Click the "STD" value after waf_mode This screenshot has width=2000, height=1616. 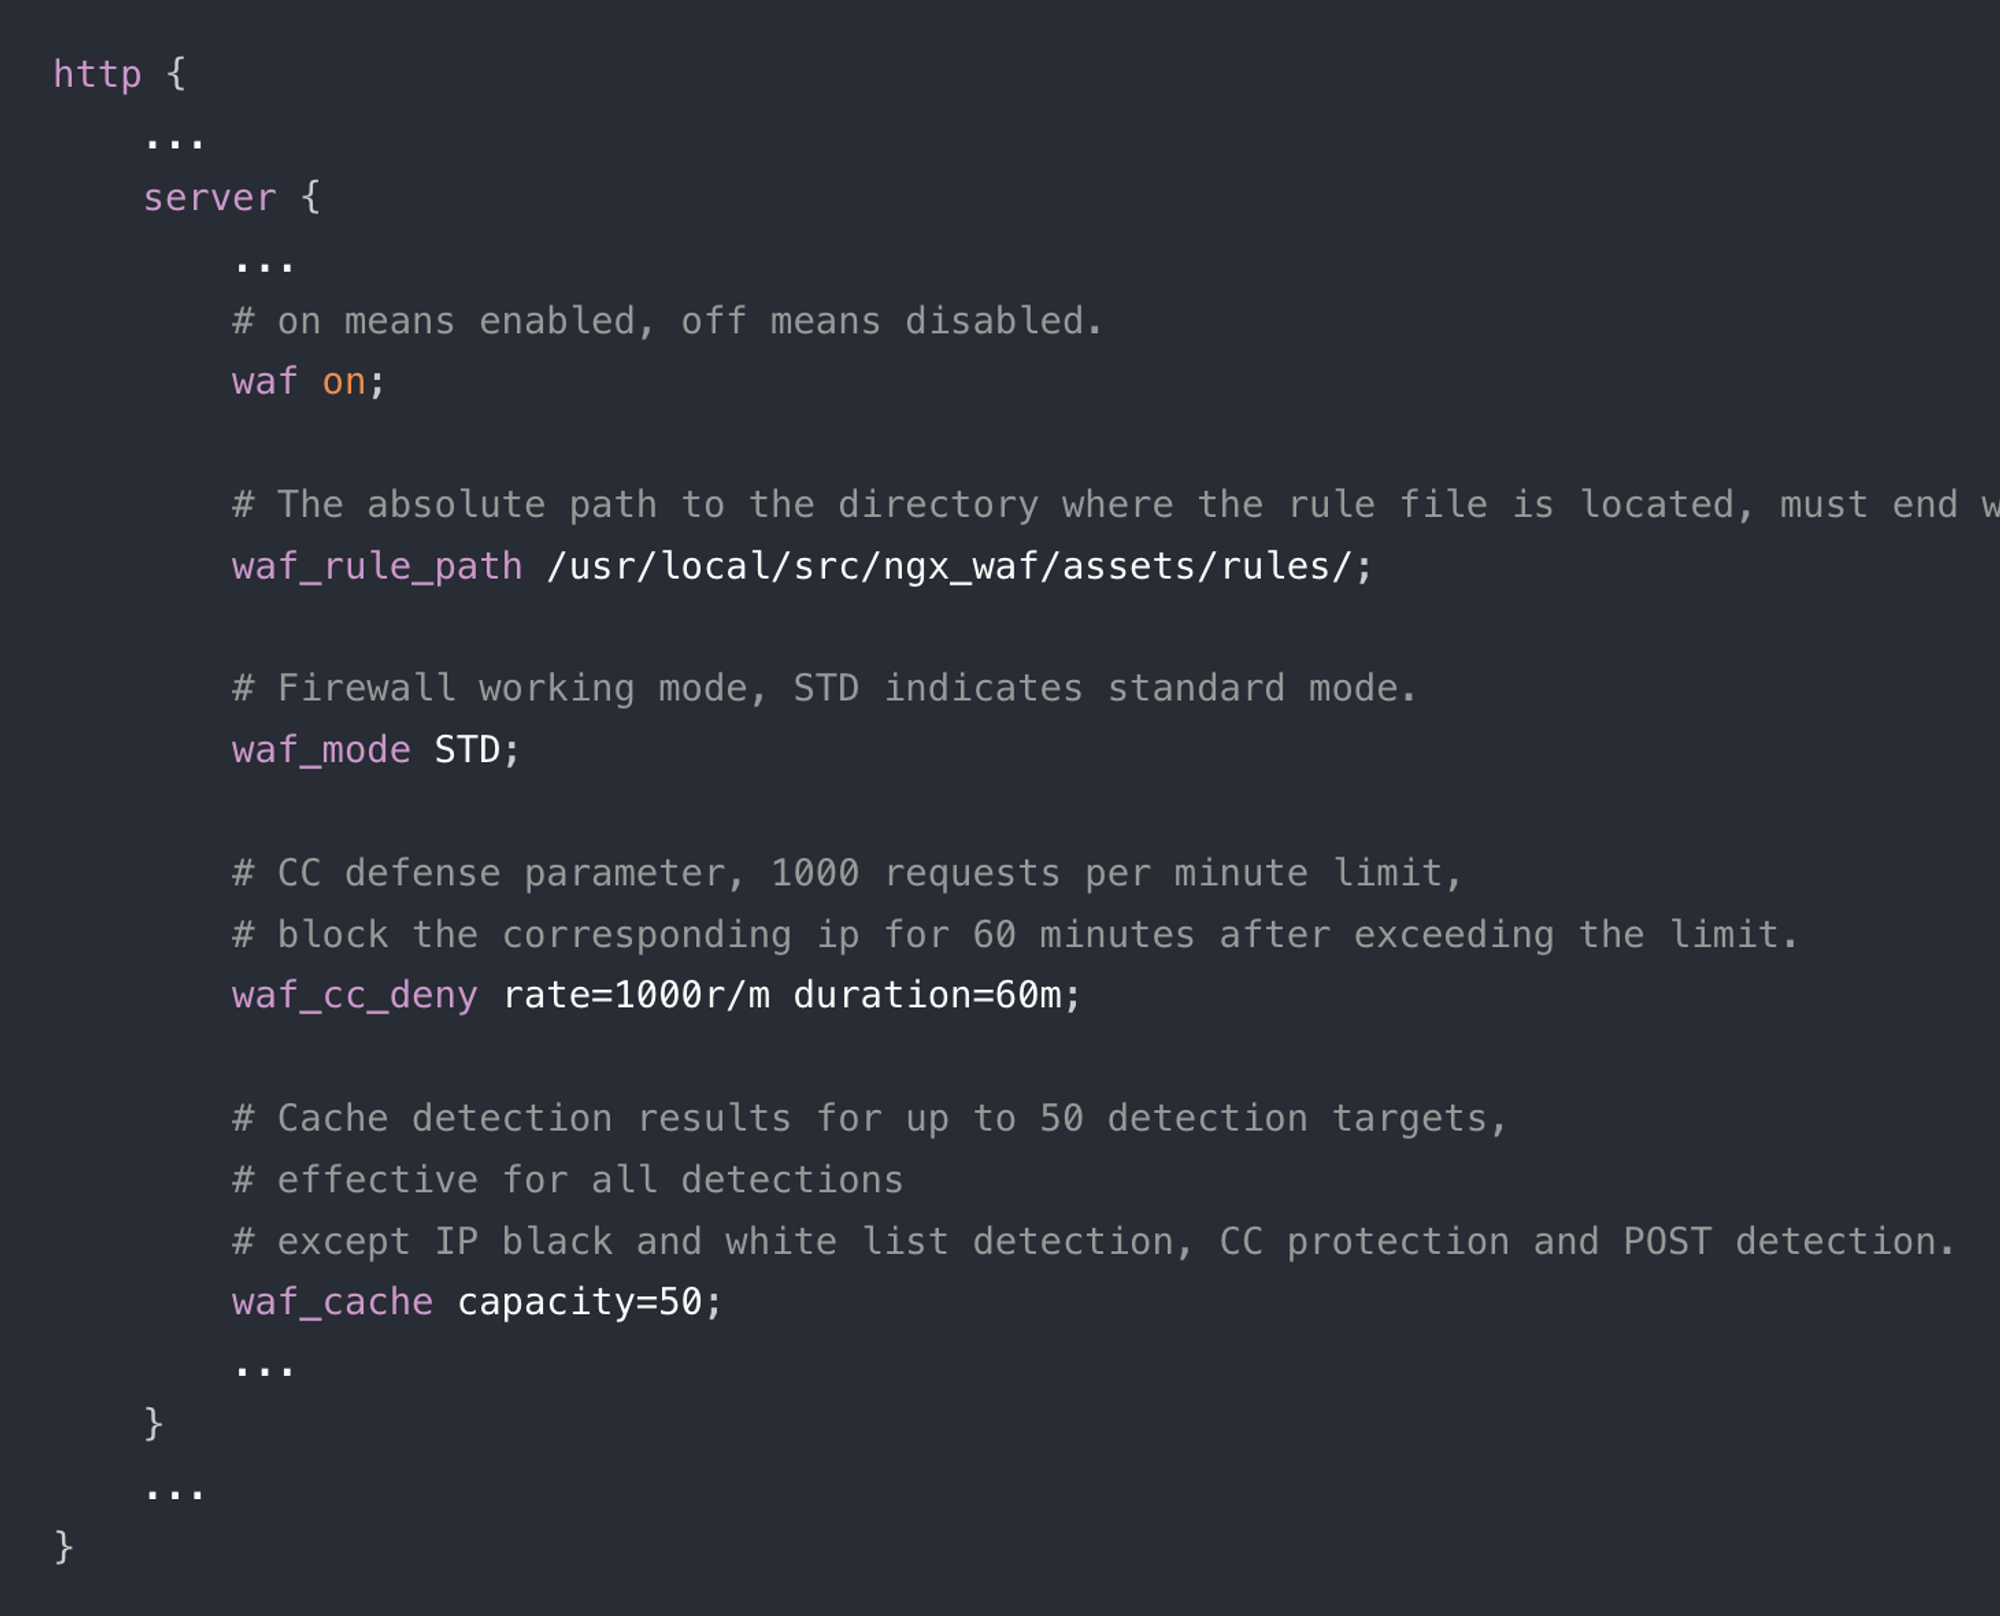click(467, 750)
